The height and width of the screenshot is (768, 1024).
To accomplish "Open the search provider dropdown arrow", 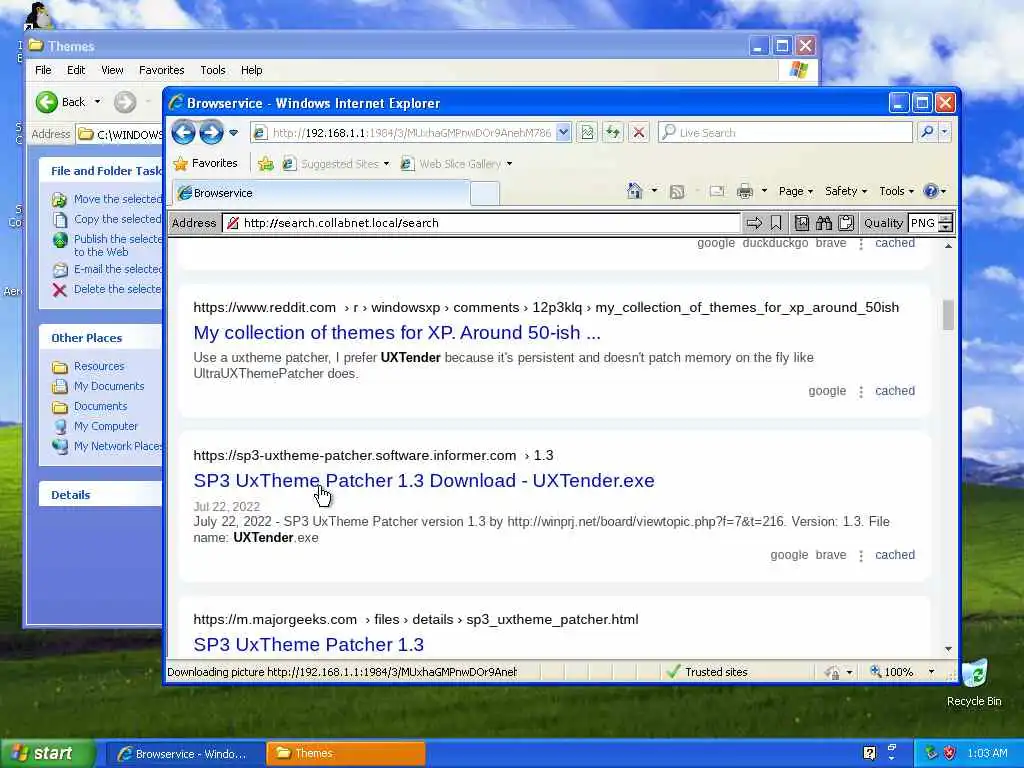I will coord(944,133).
